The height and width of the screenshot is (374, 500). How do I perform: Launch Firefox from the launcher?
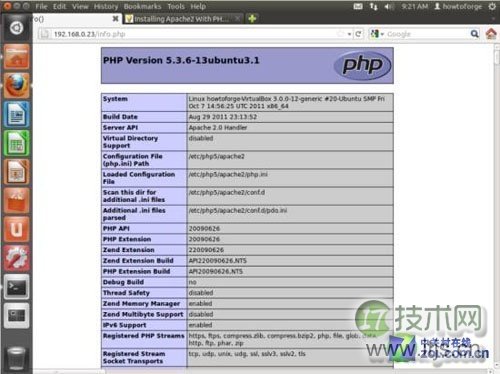[x=16, y=85]
